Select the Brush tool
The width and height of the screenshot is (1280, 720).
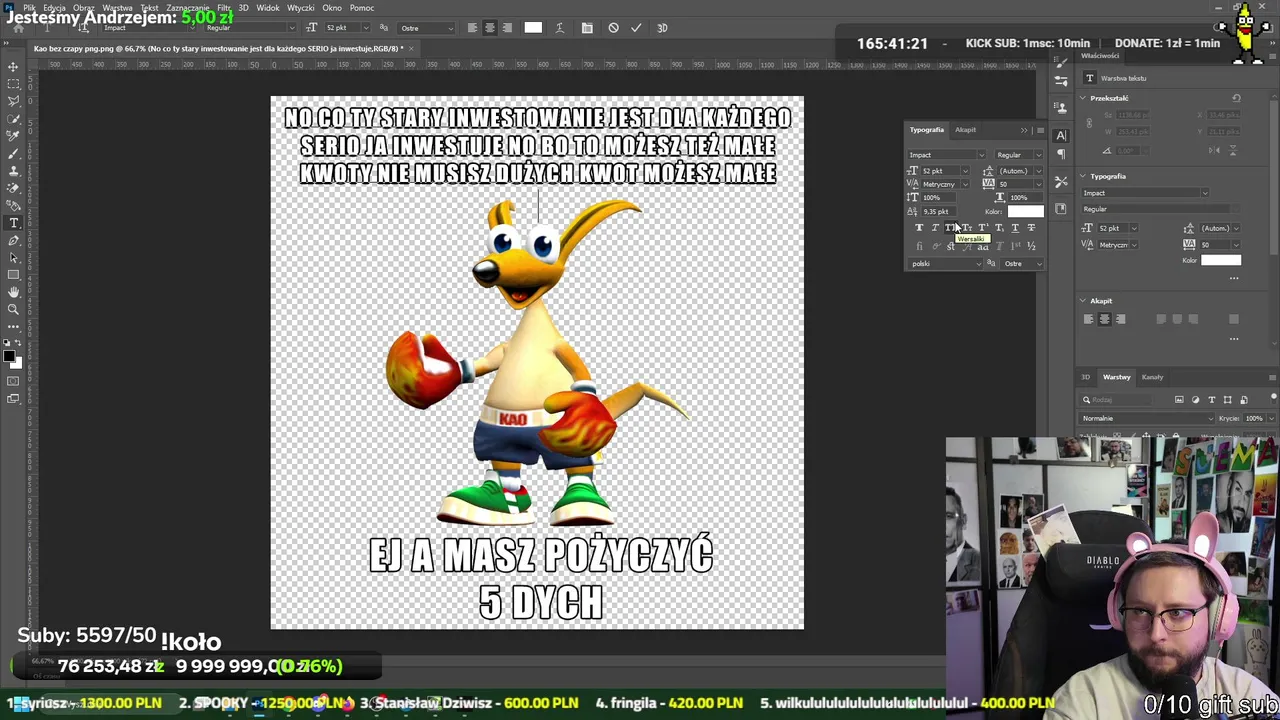point(13,153)
